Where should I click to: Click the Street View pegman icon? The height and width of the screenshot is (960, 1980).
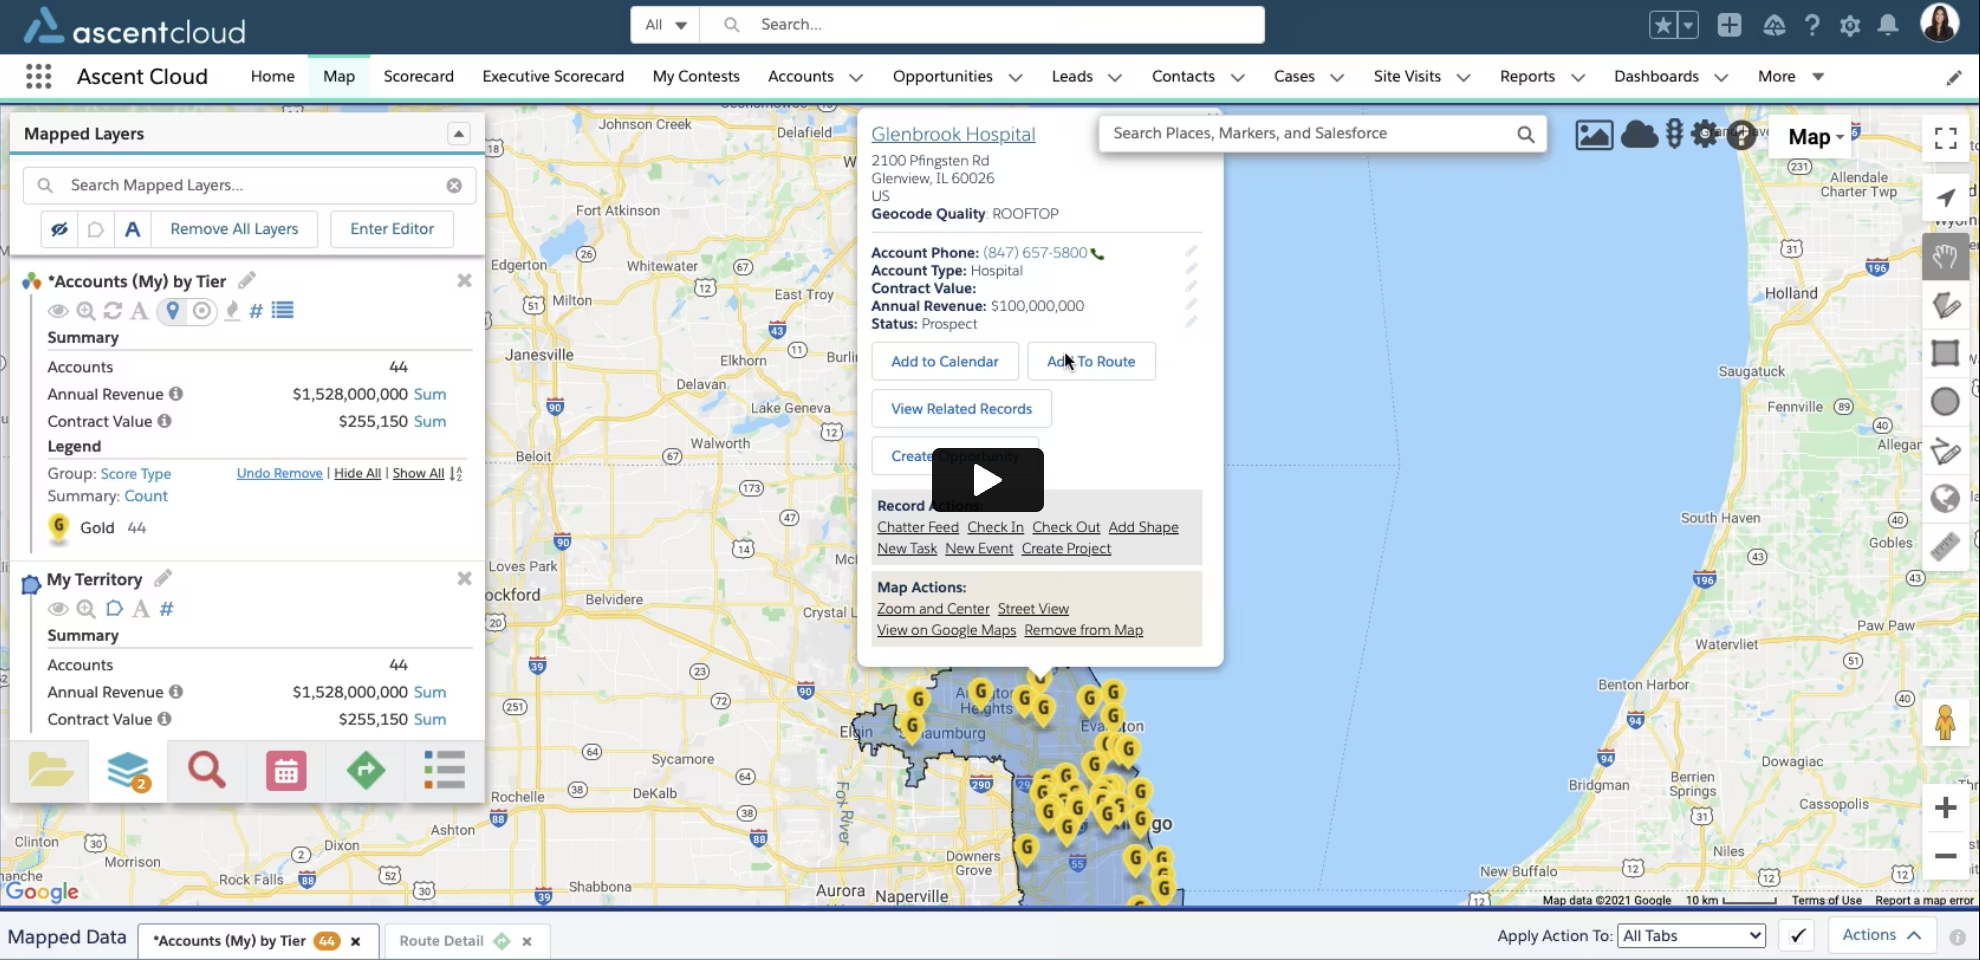click(1945, 722)
